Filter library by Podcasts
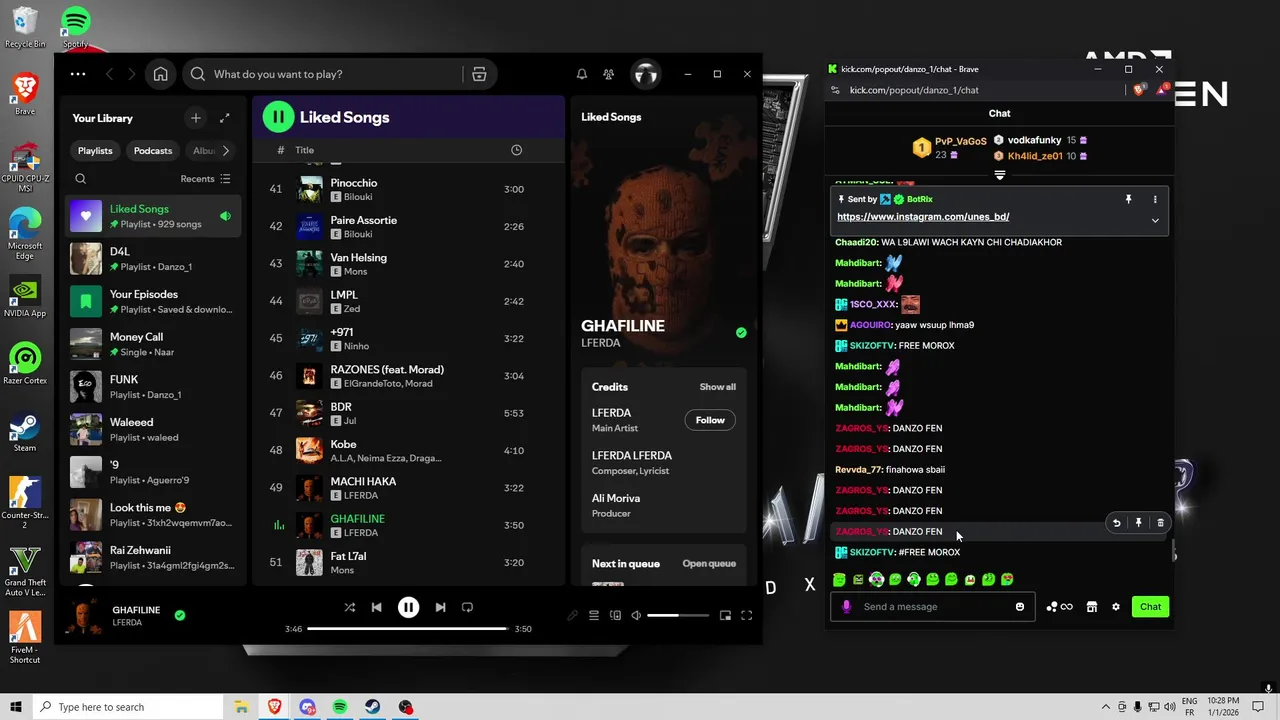Image resolution: width=1280 pixels, height=720 pixels. coord(153,151)
